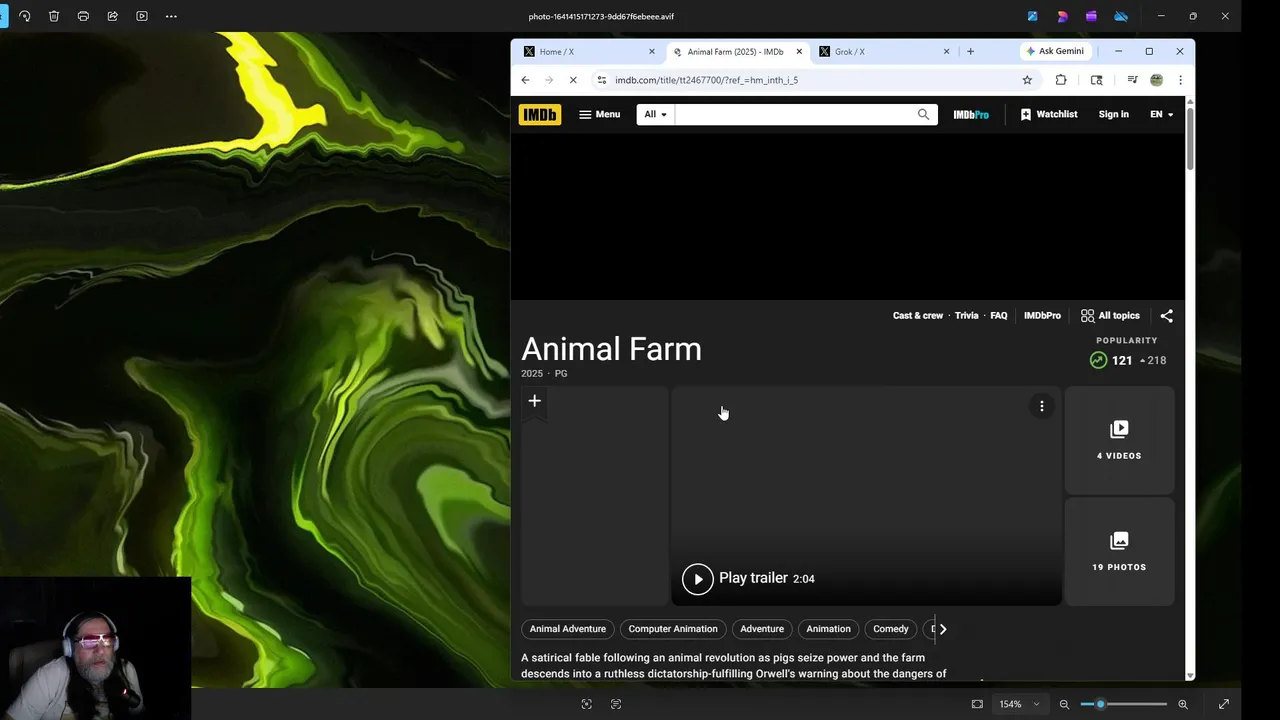Open the EN language dropdown

pyautogui.click(x=1161, y=114)
